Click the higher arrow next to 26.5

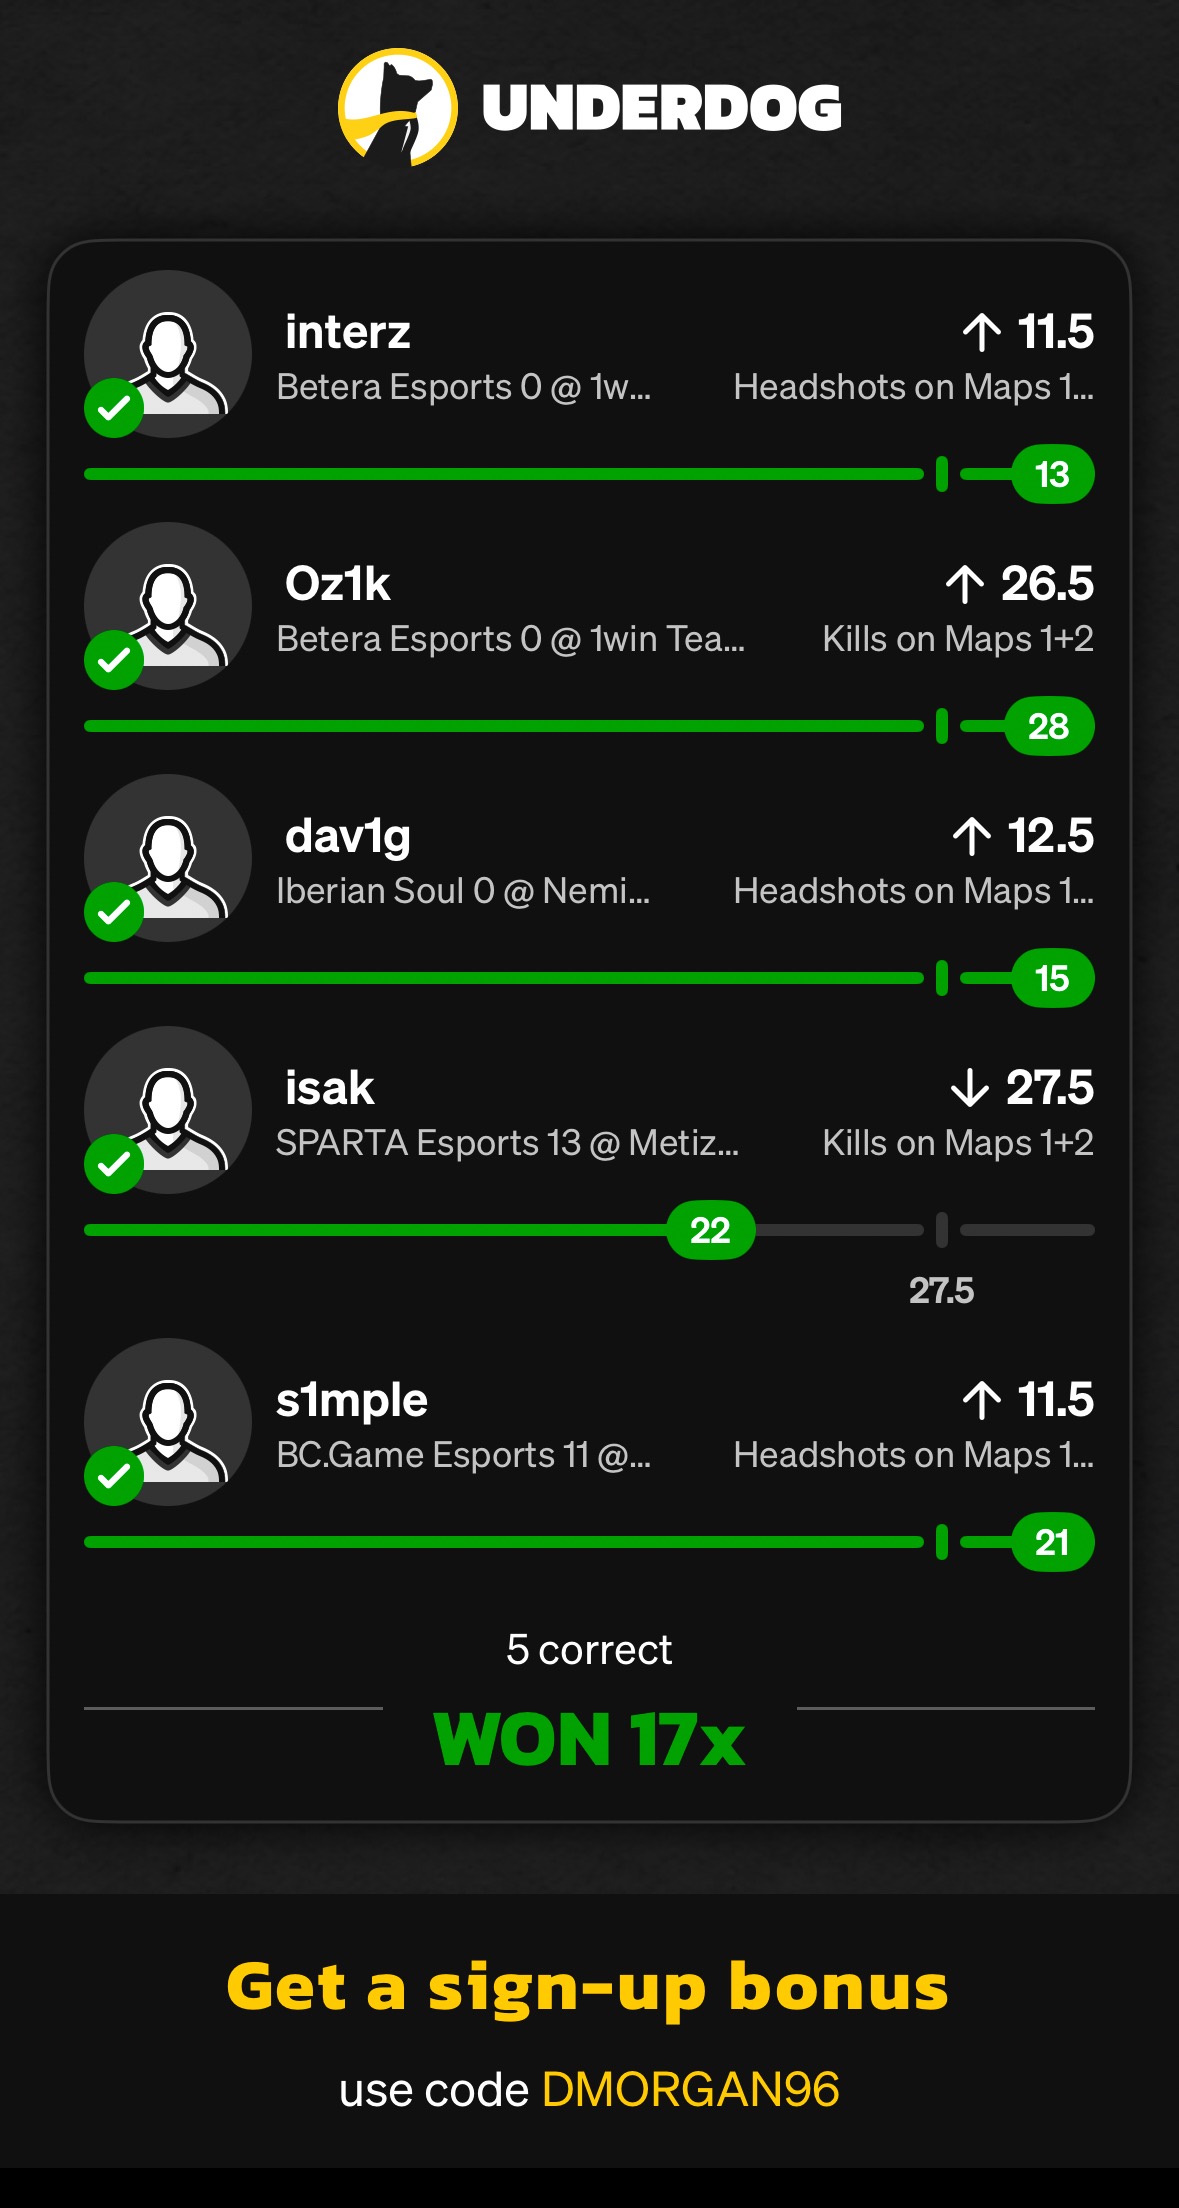click(x=965, y=584)
